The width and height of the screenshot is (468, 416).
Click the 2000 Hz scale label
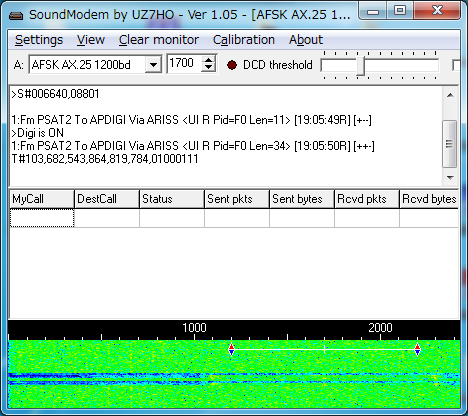380,328
